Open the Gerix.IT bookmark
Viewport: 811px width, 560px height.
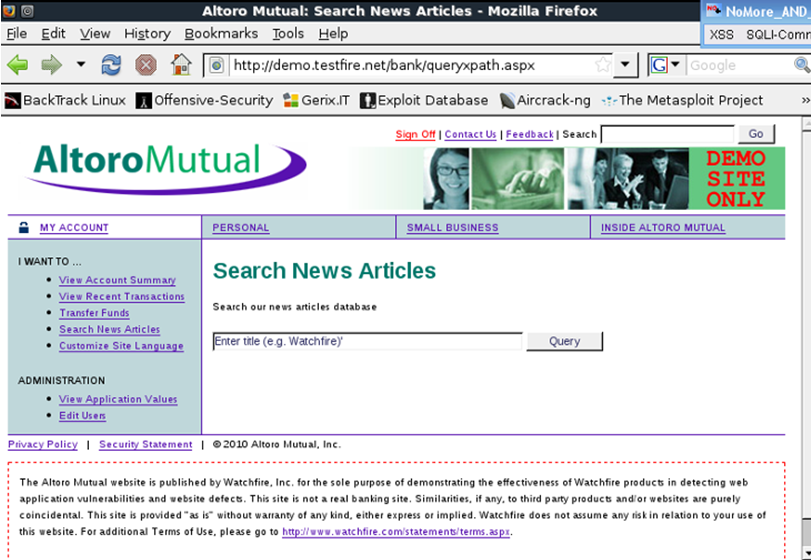(317, 100)
